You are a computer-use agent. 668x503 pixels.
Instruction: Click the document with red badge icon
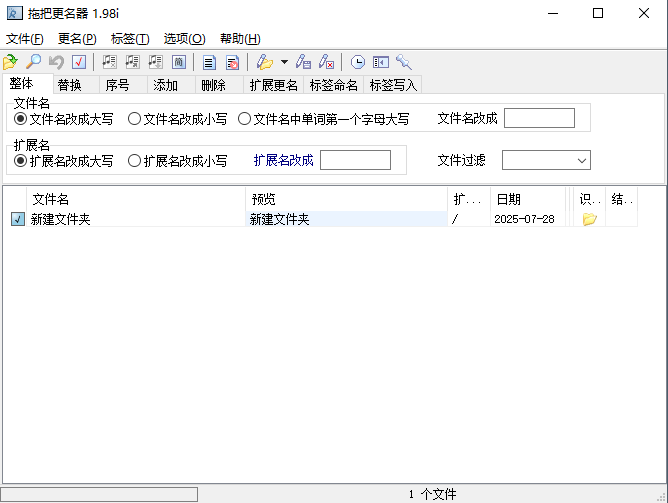click(x=232, y=62)
